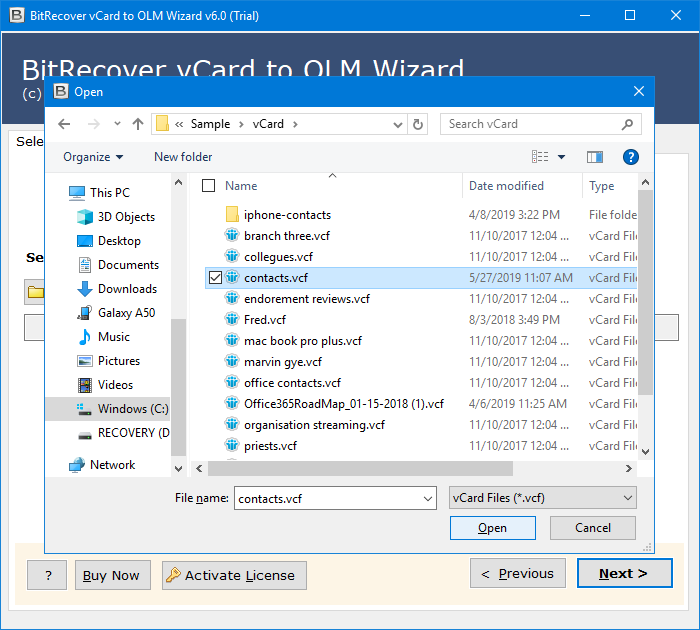Click Sample in the address breadcrumb
700x630 pixels.
coord(210,124)
